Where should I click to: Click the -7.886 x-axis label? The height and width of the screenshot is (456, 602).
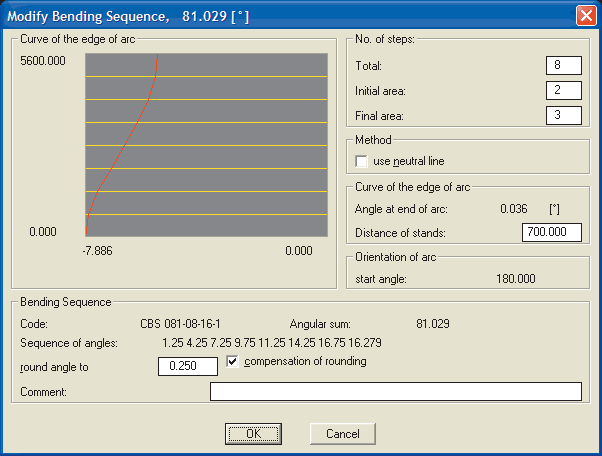tap(96, 251)
